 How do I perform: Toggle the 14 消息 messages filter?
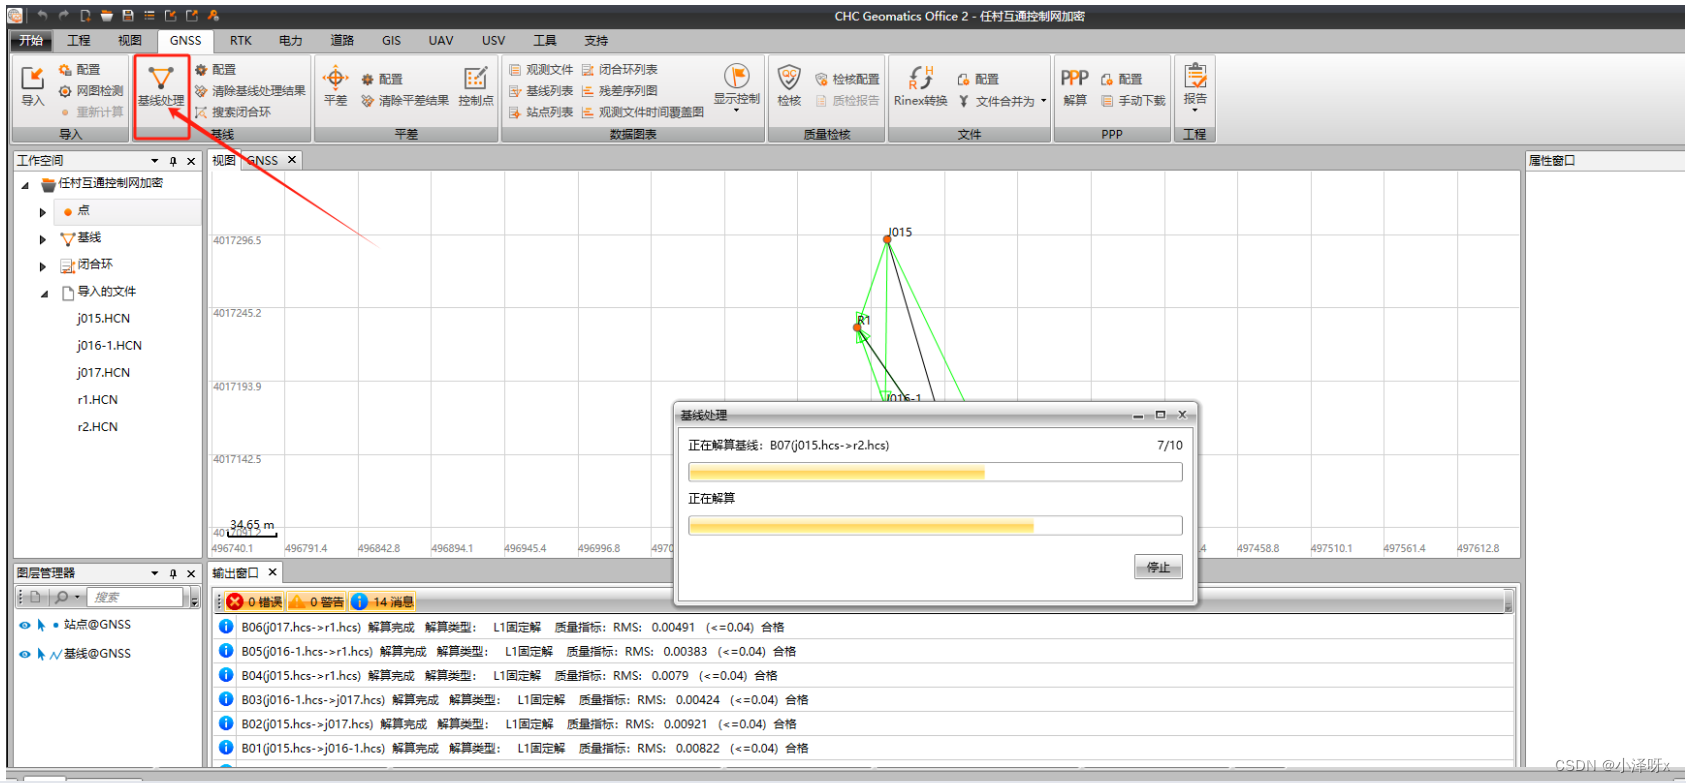pos(382,602)
